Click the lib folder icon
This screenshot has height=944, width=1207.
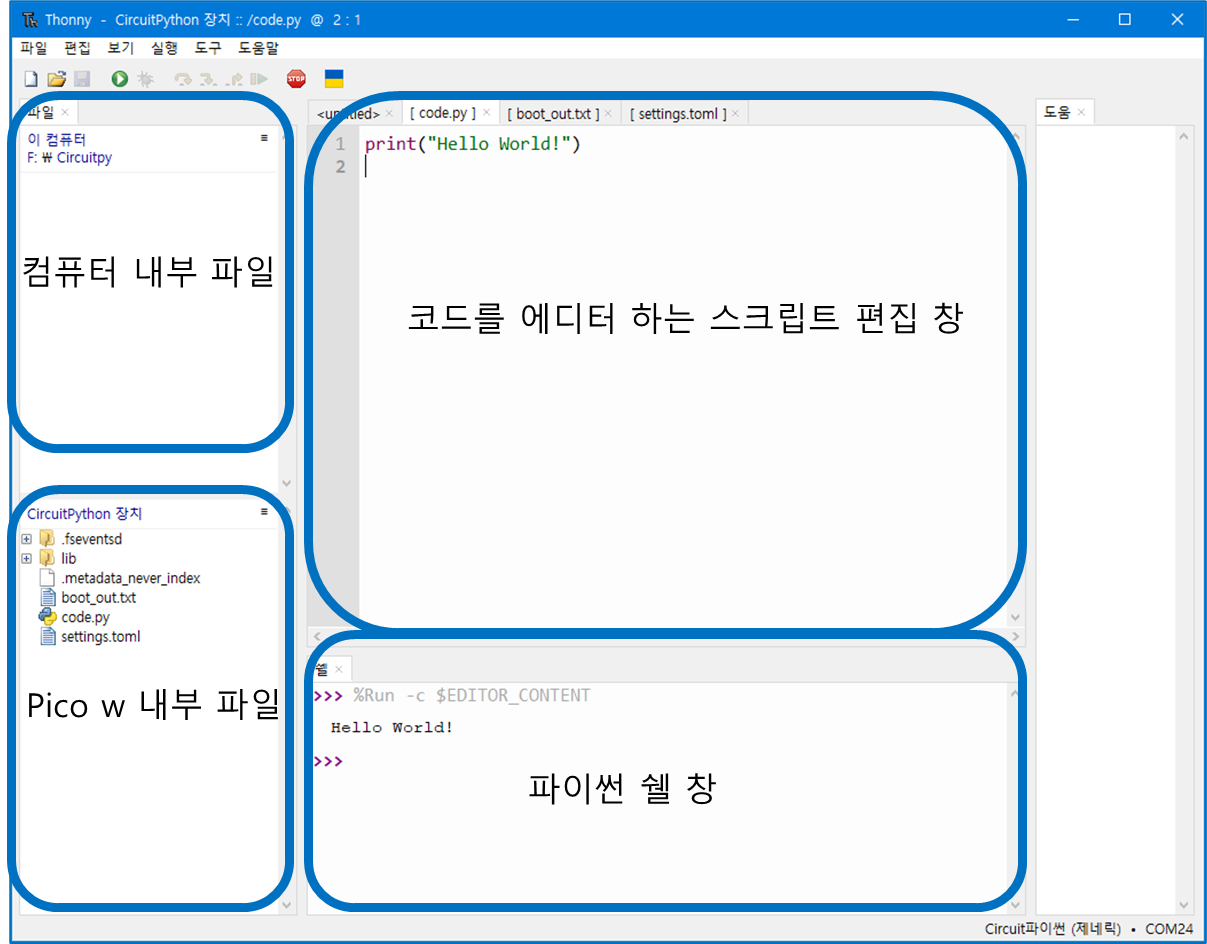(47, 558)
